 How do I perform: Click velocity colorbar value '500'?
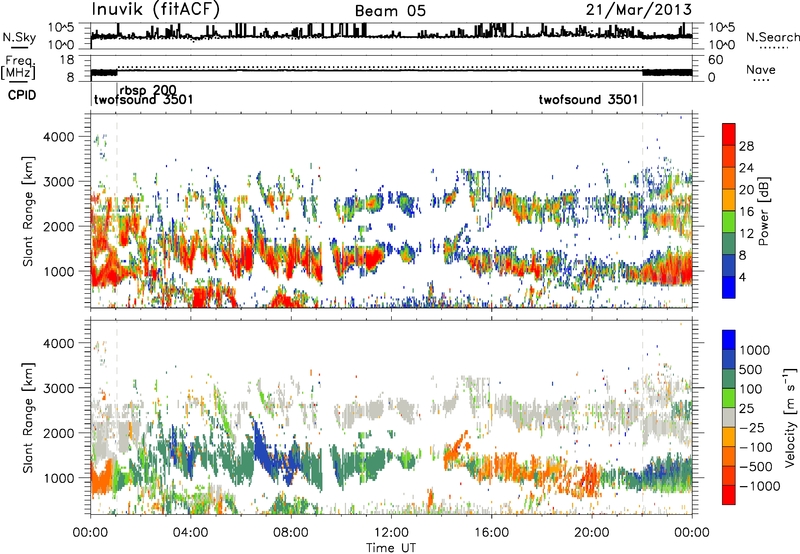coord(751,369)
